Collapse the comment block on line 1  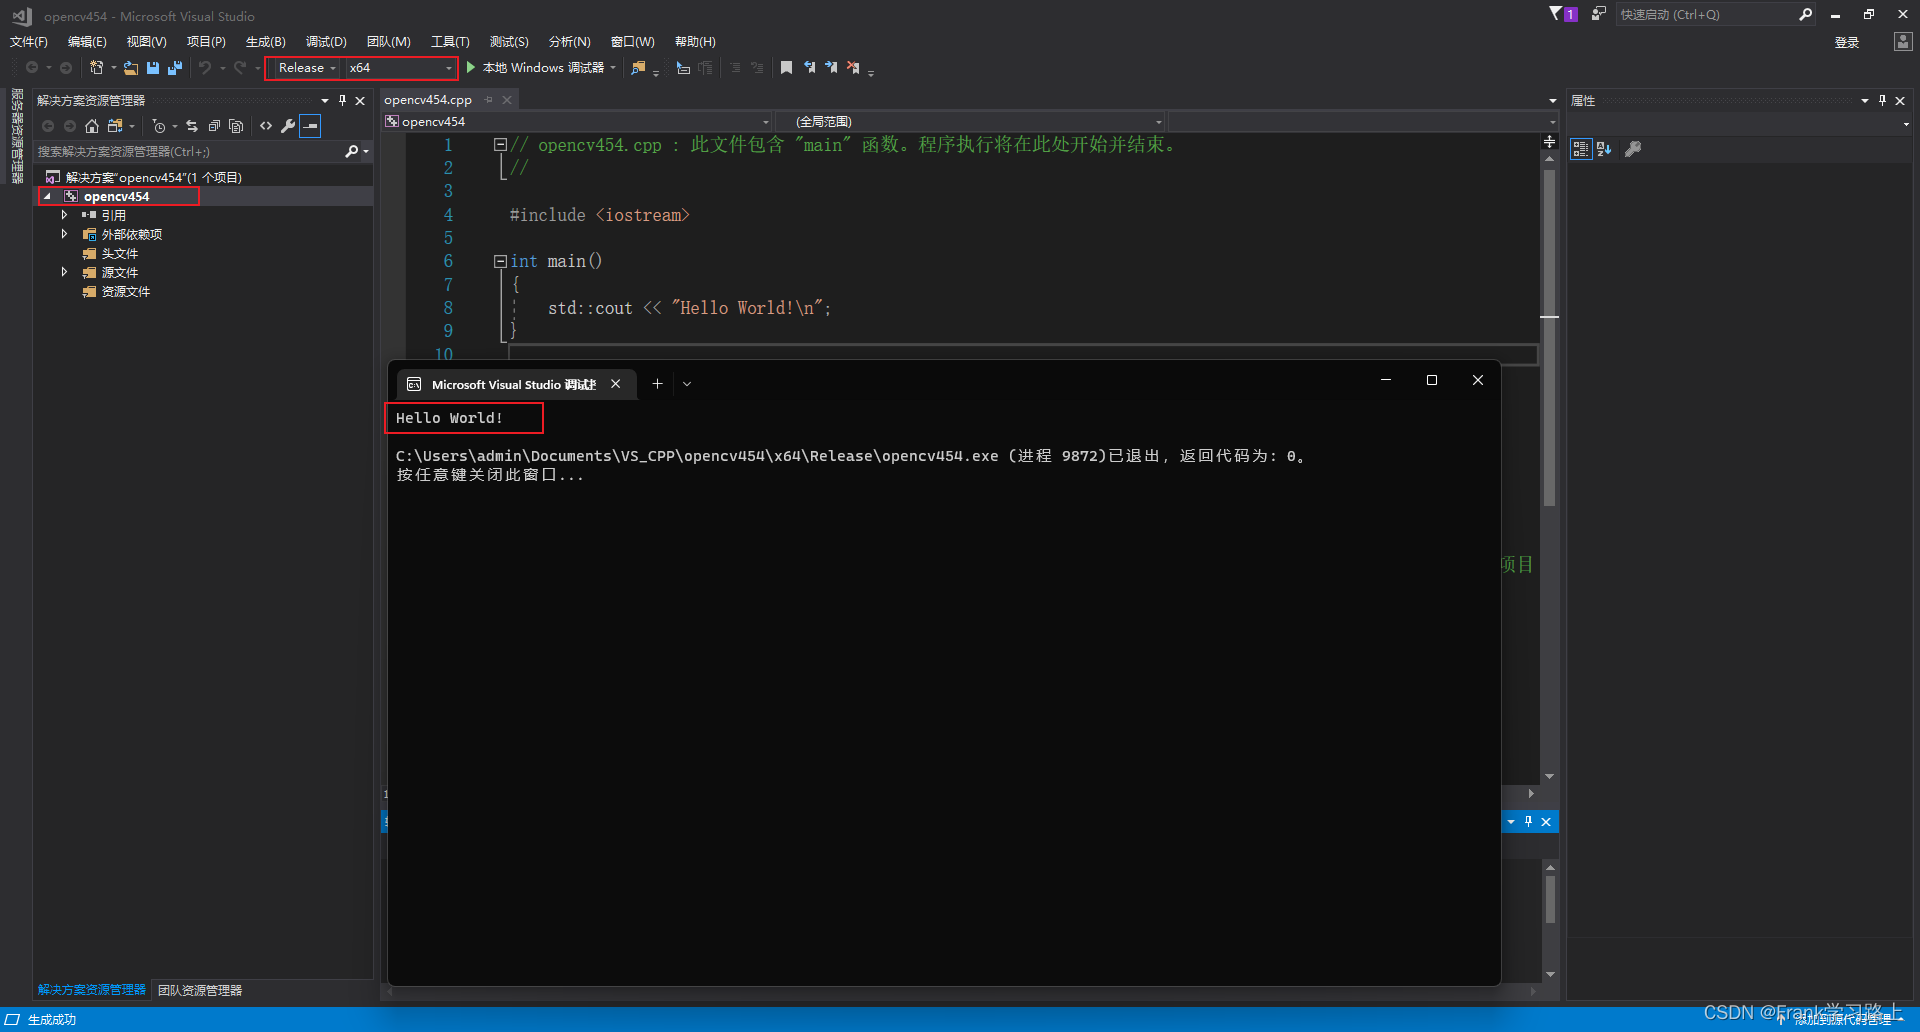click(500, 145)
